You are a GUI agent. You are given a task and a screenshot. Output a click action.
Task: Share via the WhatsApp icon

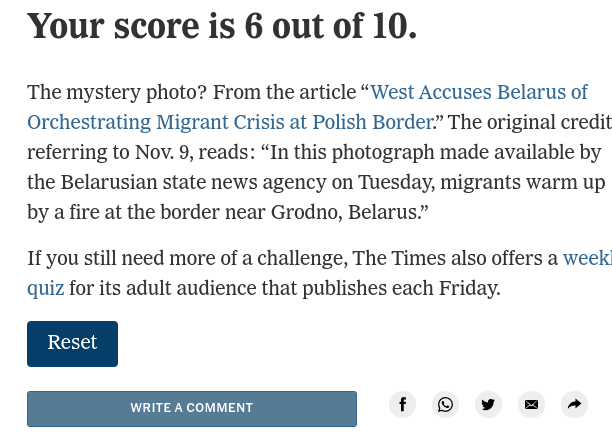click(445, 405)
